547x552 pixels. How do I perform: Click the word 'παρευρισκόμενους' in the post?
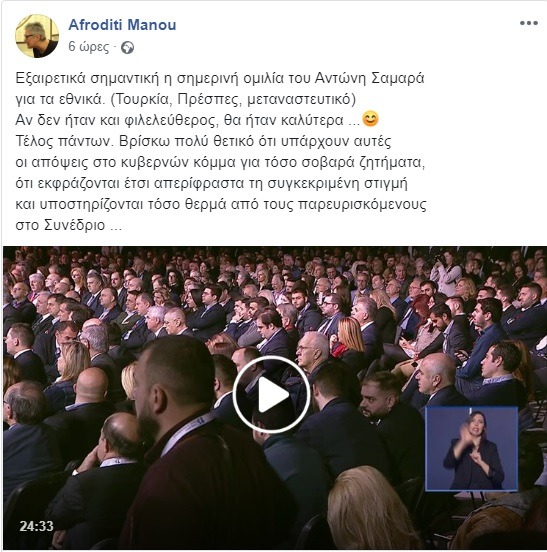click(362, 205)
